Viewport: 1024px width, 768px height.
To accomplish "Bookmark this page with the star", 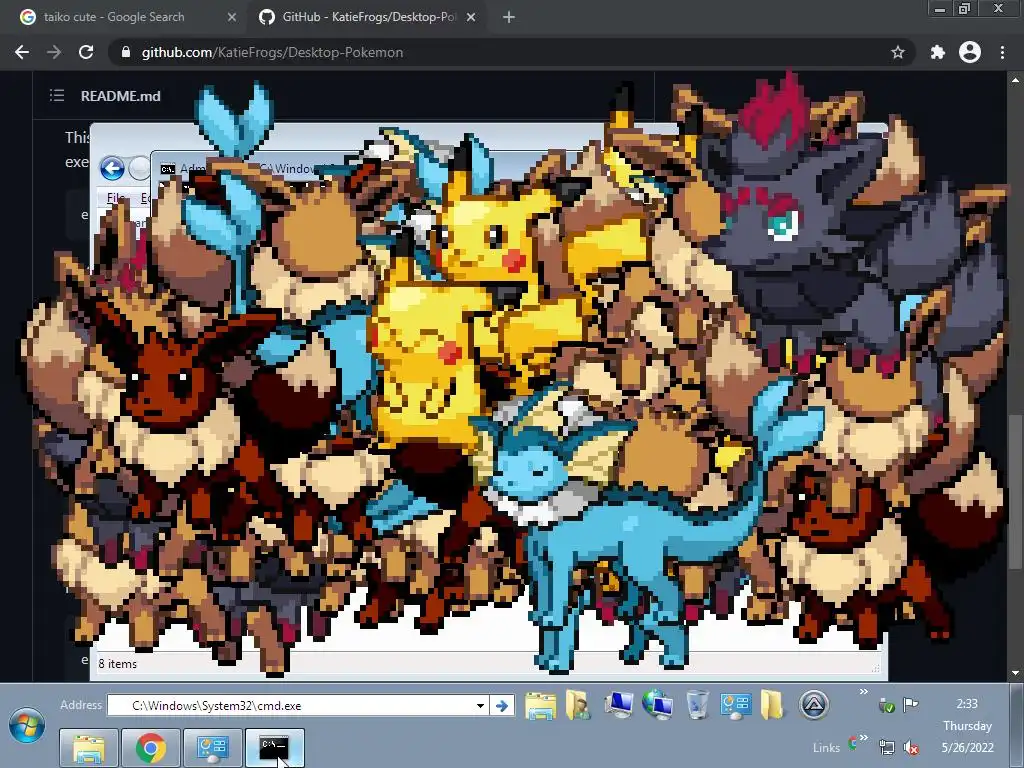I will pyautogui.click(x=898, y=52).
